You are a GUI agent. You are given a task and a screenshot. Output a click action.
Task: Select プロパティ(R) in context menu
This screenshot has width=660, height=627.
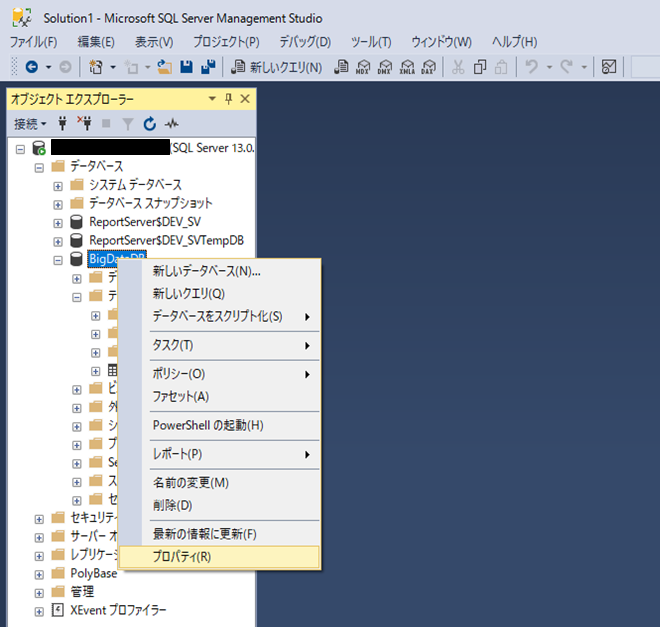[x=219, y=557]
